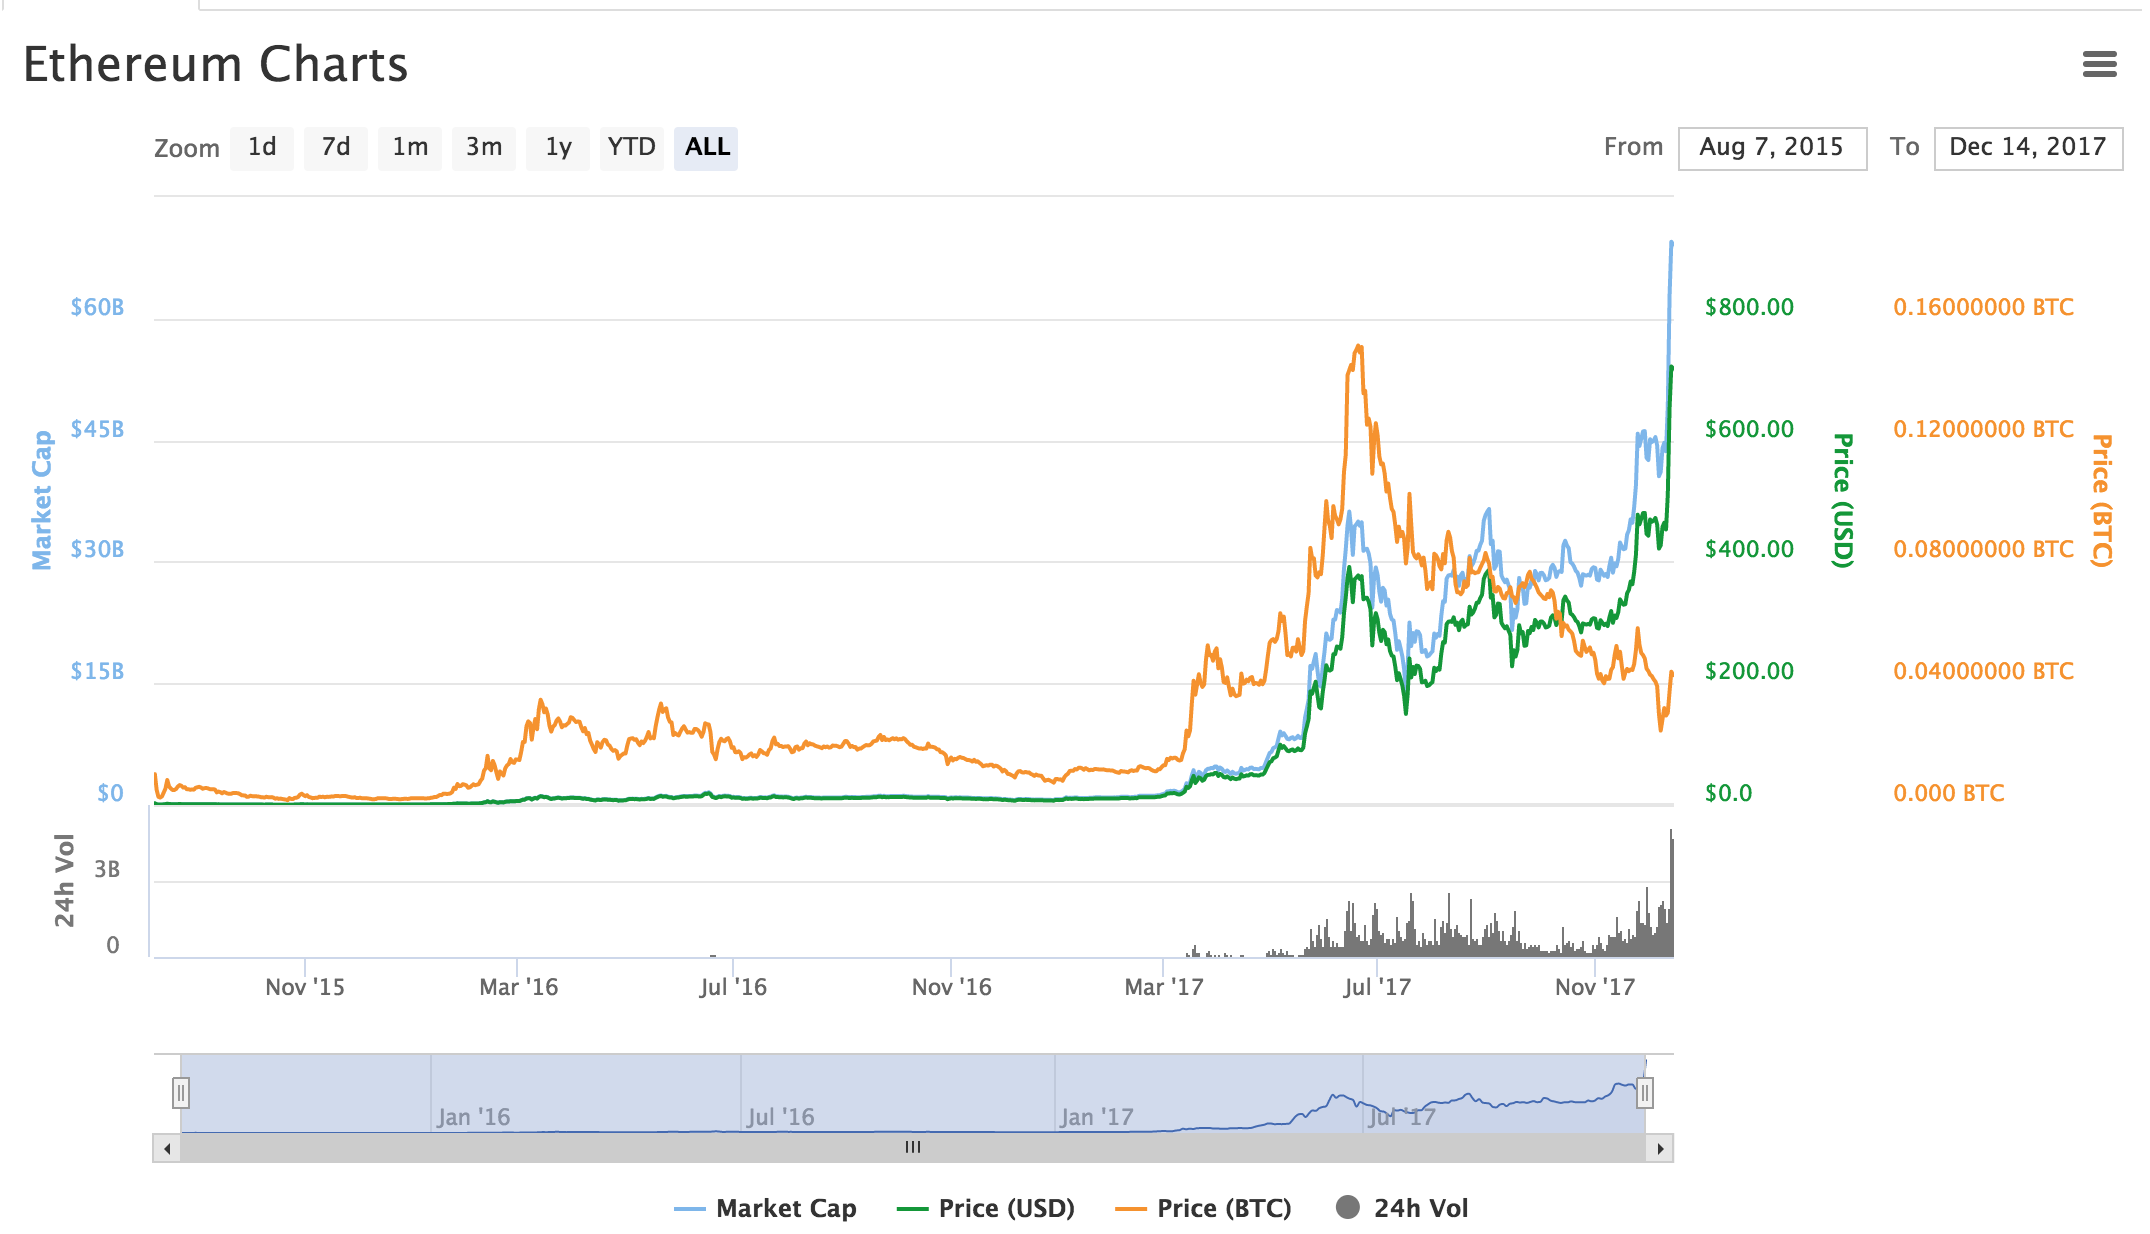Click the Jan '16 navigator label
The image size is (2150, 1234).
(473, 1117)
